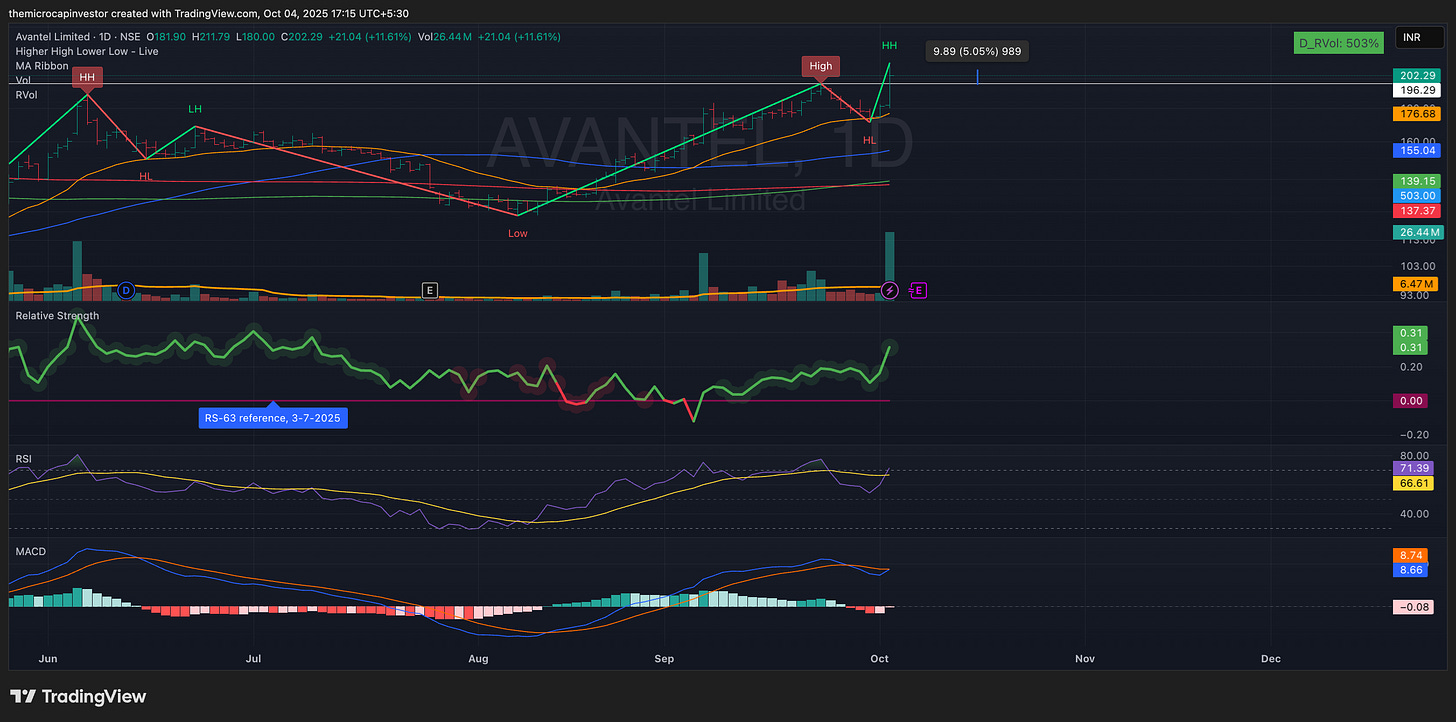Click the green 139.15 price tag
The height and width of the screenshot is (722, 1456).
(x=1415, y=181)
